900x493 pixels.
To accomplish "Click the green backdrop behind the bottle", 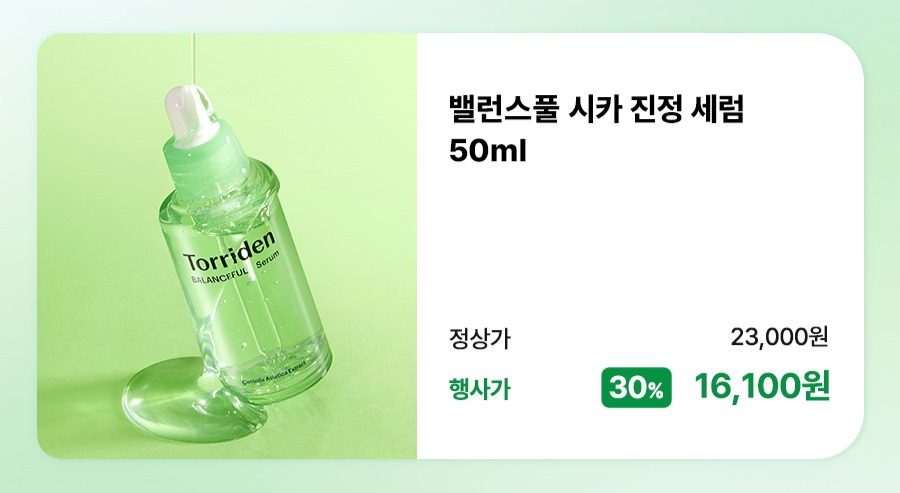I will [x=344, y=143].
